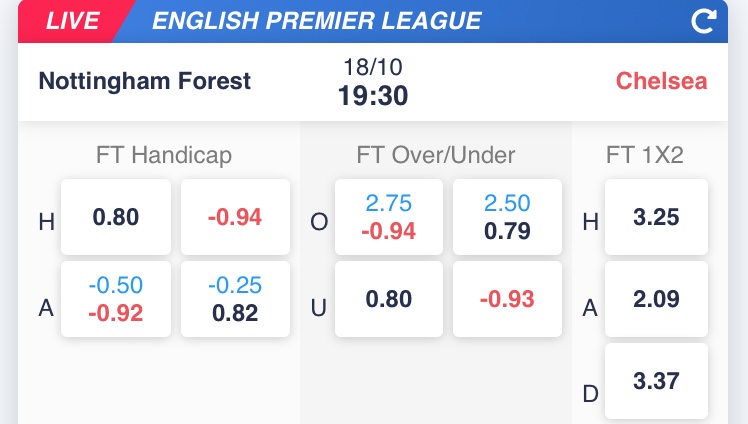Choose away handicap -0.25 at 0.82
This screenshot has width=748, height=424.
point(235,299)
